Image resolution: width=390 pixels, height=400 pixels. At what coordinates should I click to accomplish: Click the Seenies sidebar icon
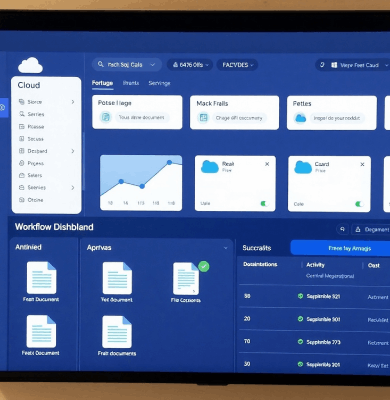pyautogui.click(x=22, y=187)
